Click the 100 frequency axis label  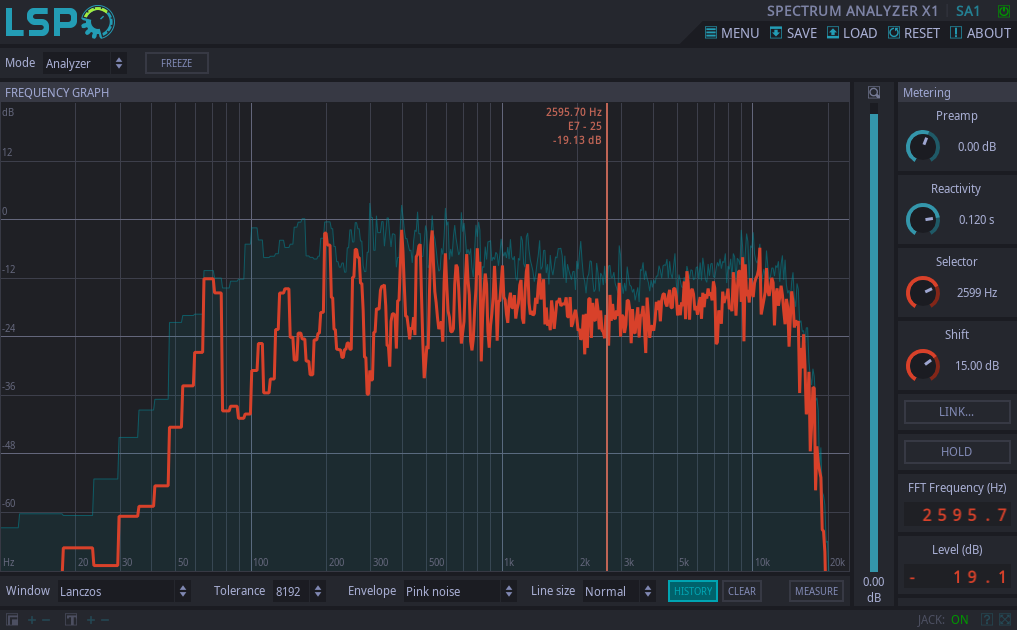[261, 563]
